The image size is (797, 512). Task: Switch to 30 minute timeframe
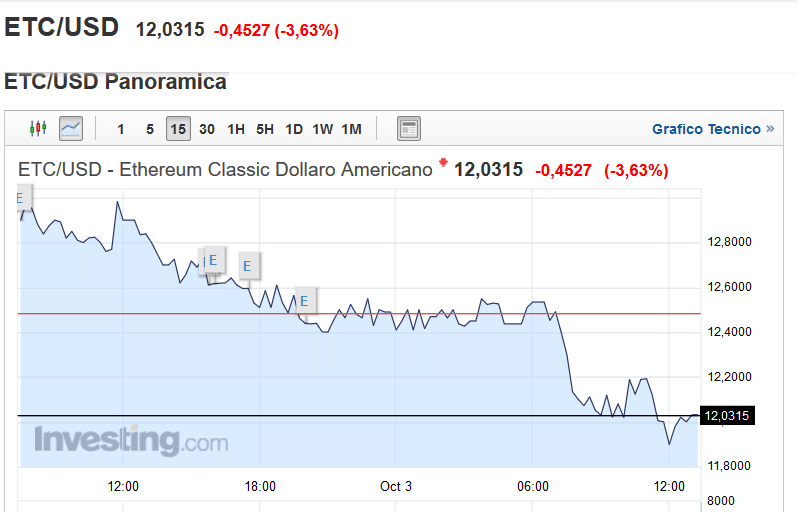point(207,129)
